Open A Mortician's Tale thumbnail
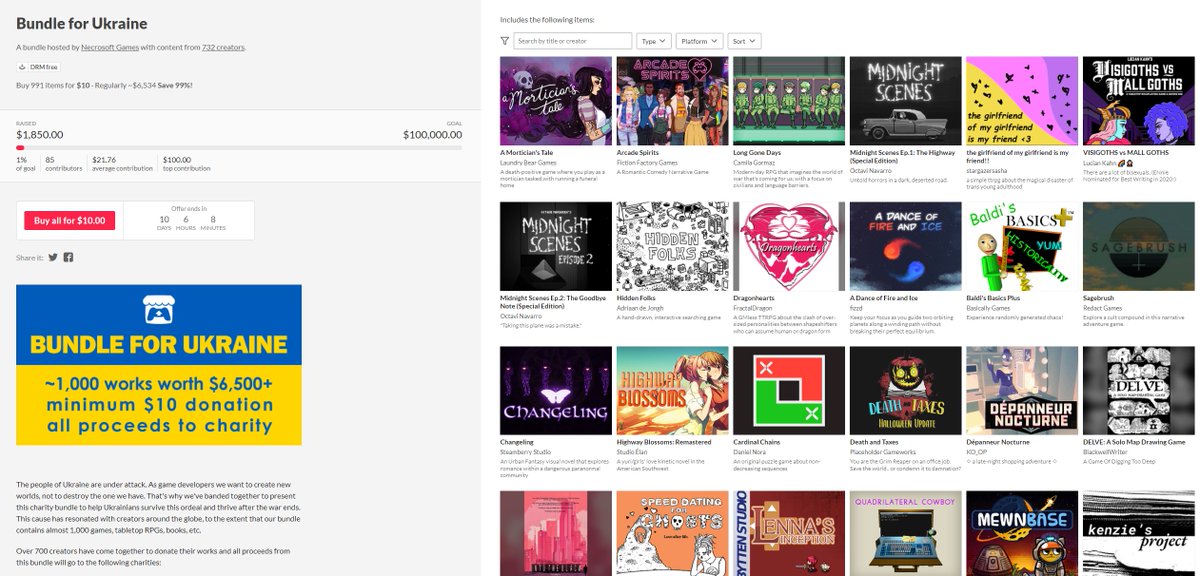The width and height of the screenshot is (1200, 576). (x=556, y=101)
